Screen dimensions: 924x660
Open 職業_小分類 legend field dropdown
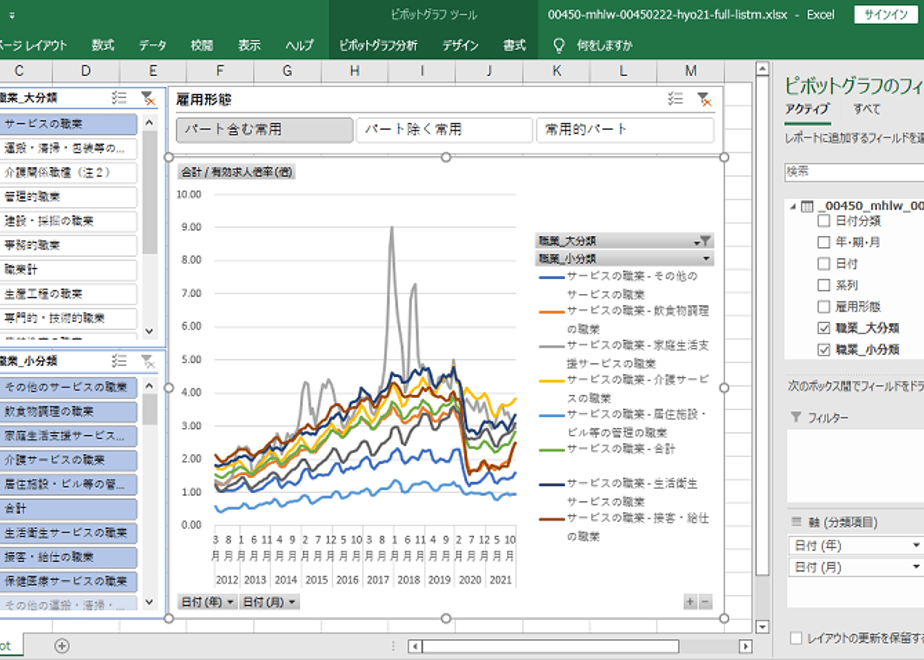click(705, 259)
